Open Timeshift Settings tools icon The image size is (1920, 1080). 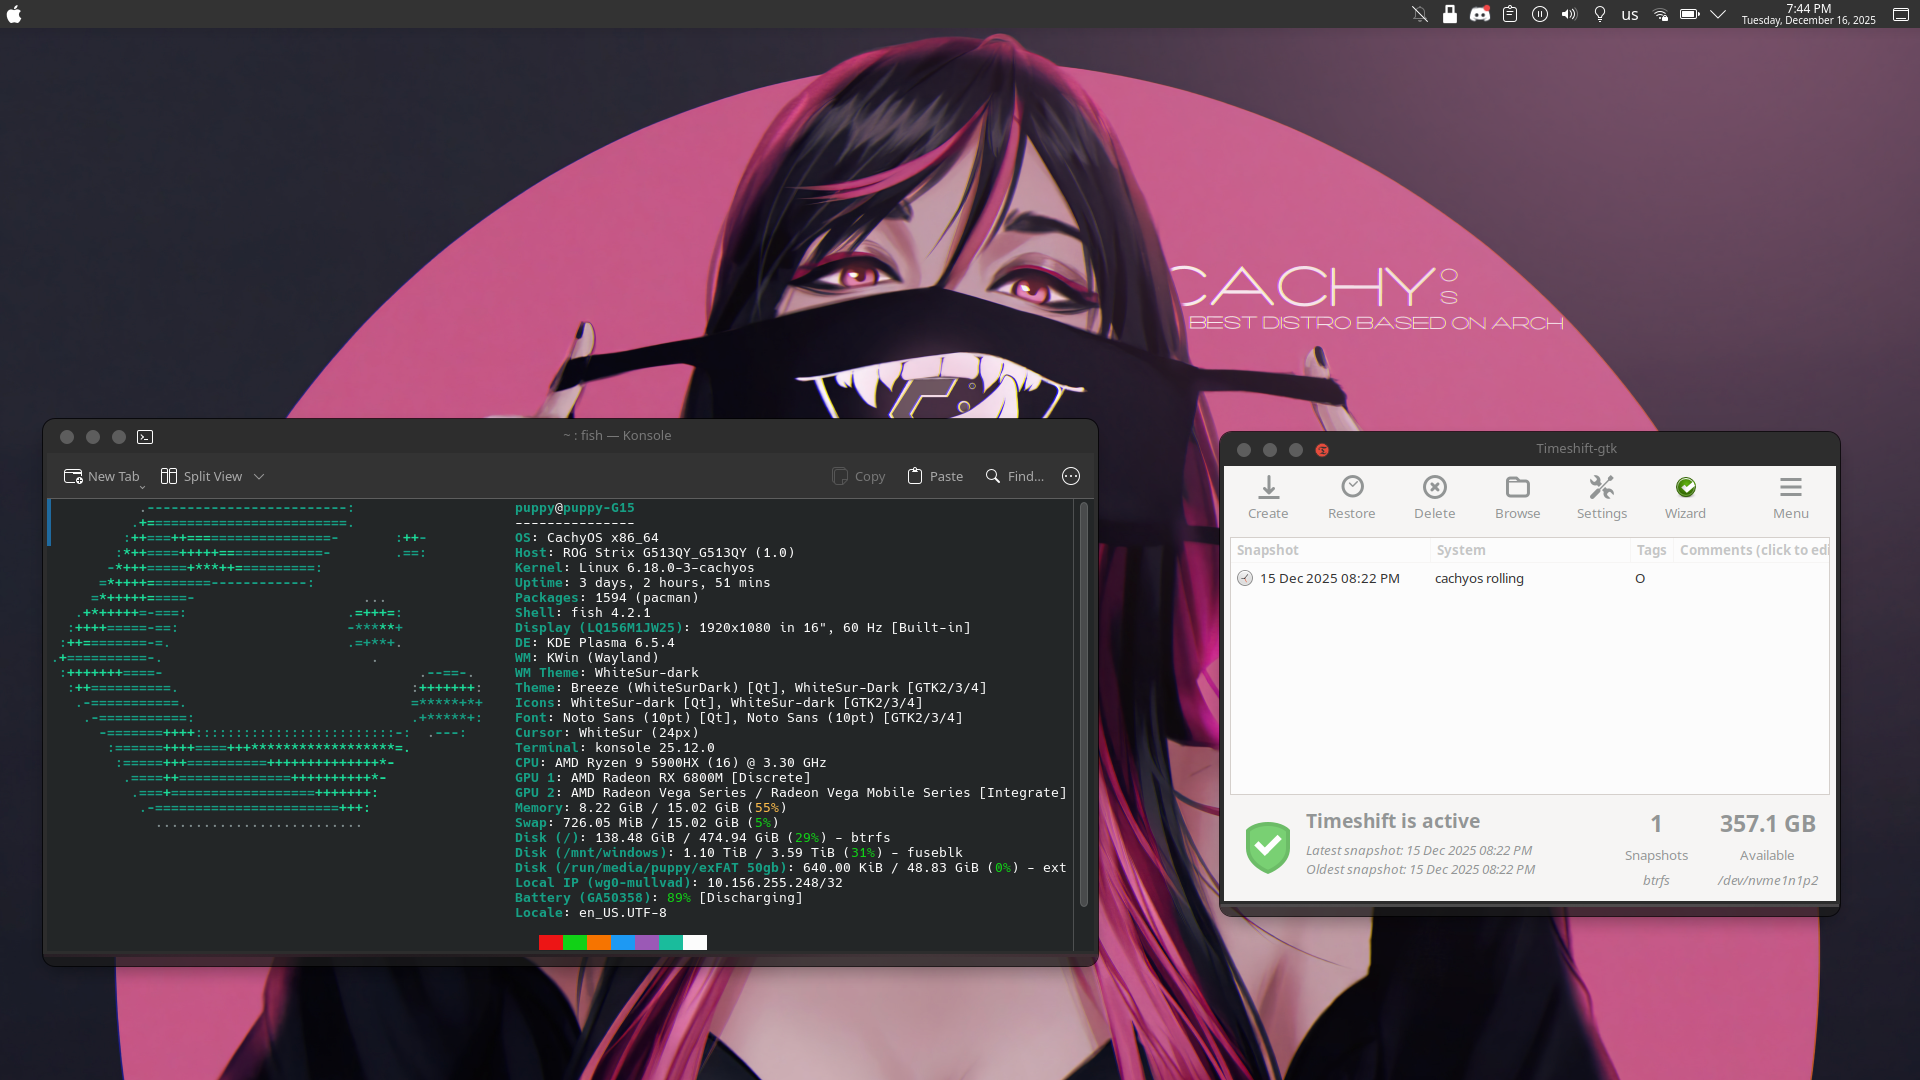pos(1602,488)
